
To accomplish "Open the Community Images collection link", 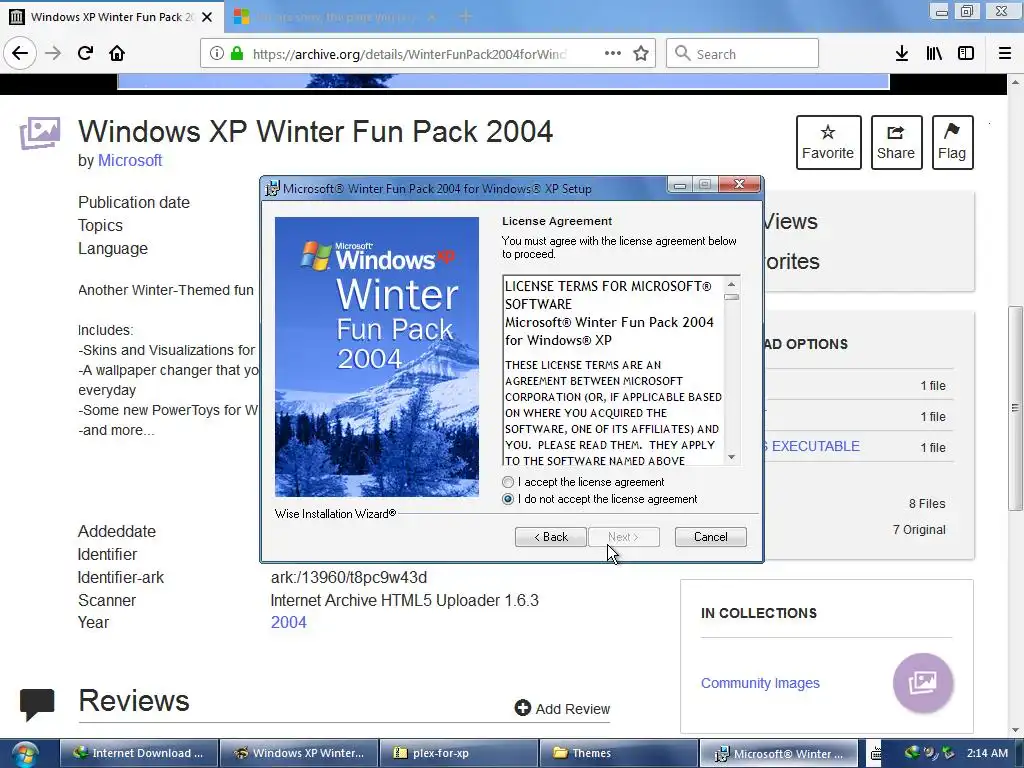I will 760,683.
